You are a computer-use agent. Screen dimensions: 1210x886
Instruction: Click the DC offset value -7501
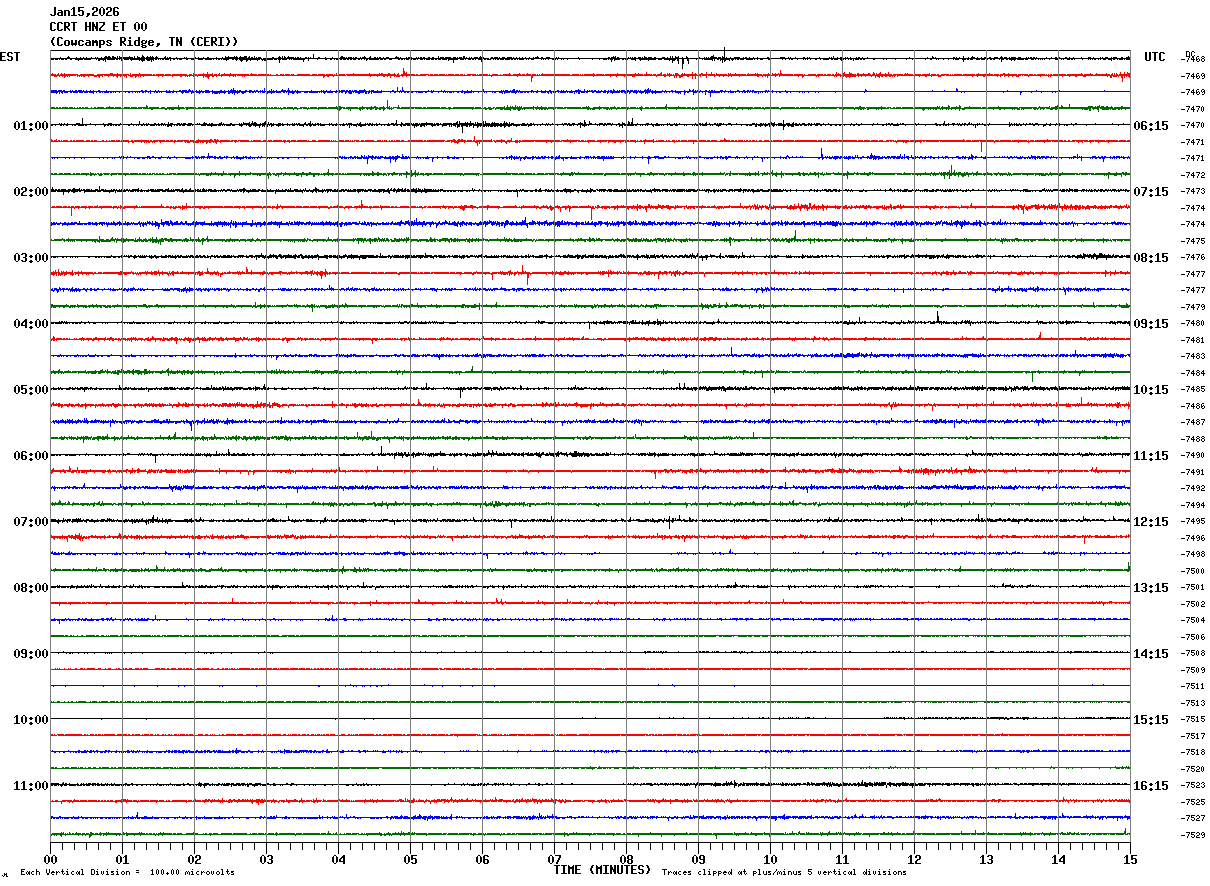tap(1193, 587)
